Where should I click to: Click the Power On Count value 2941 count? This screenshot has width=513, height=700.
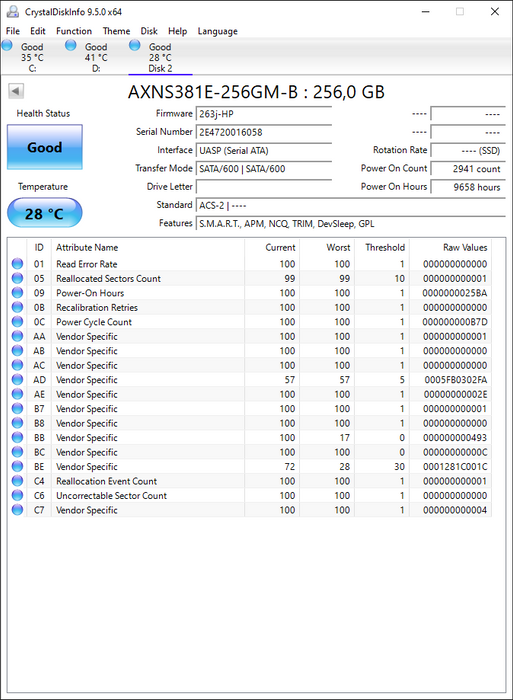[x=468, y=169]
